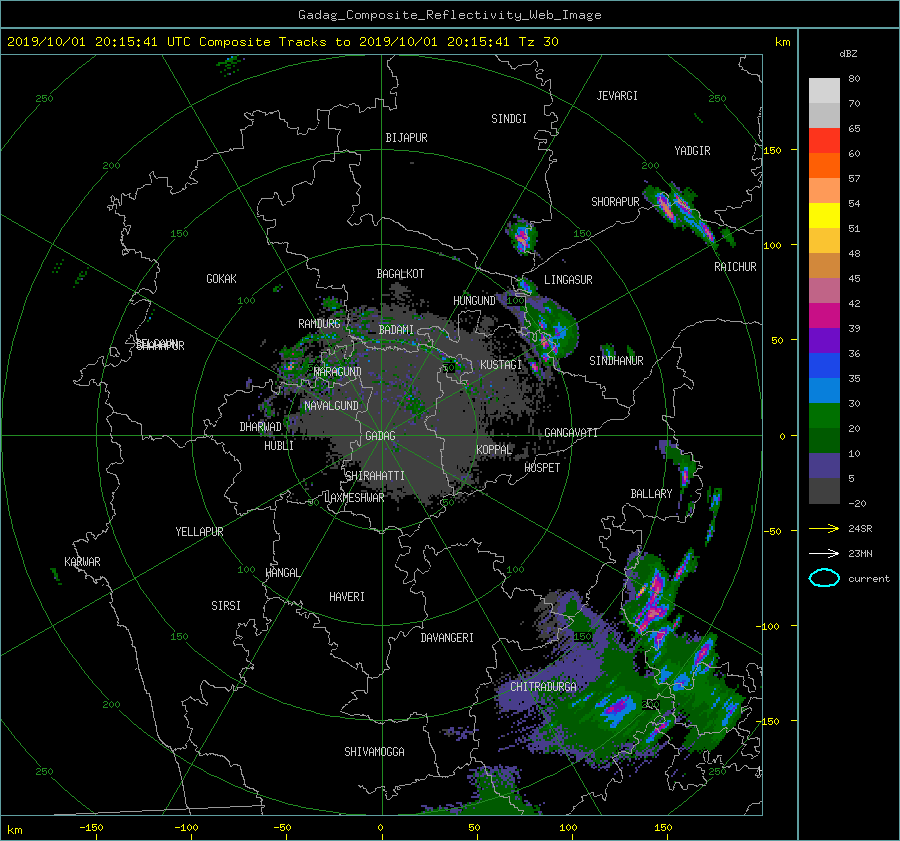Click the HUBLI city label
Screen dimensions: 900x841
pos(279,446)
